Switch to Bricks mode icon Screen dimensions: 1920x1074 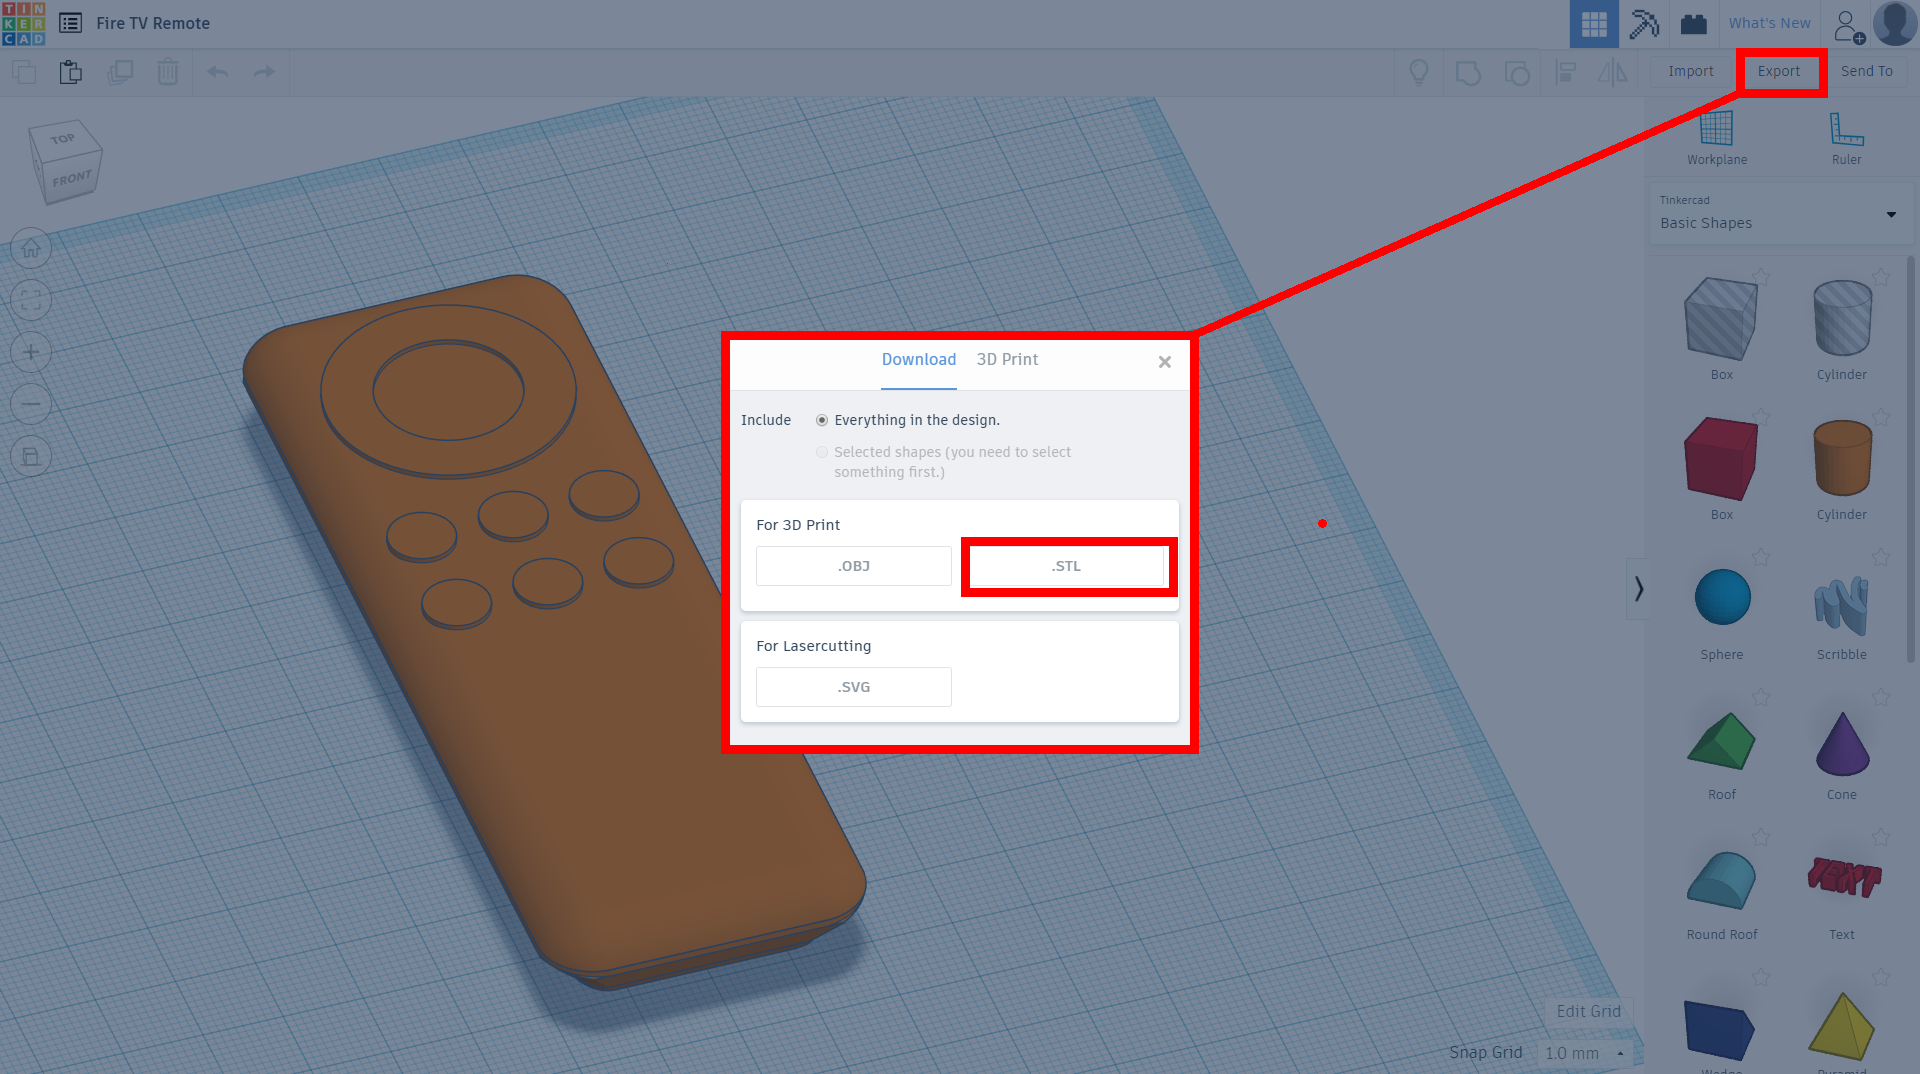pos(1694,24)
